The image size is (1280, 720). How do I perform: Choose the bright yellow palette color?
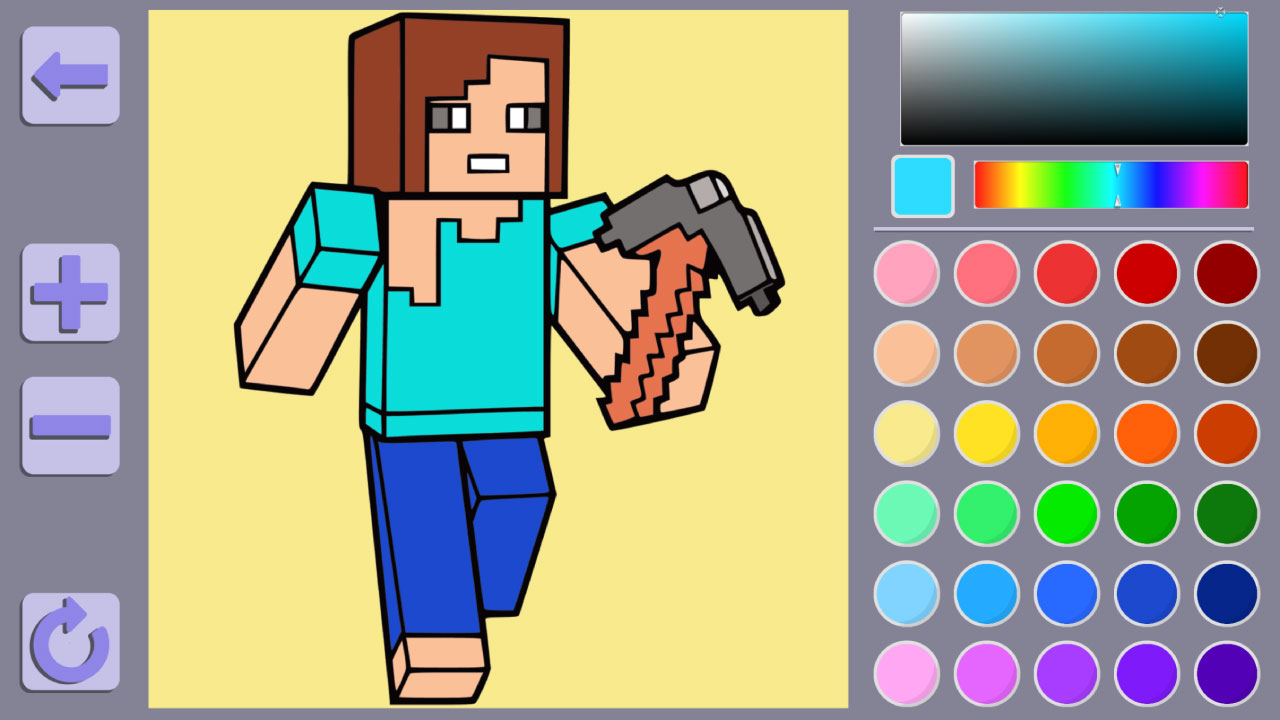[x=986, y=433]
